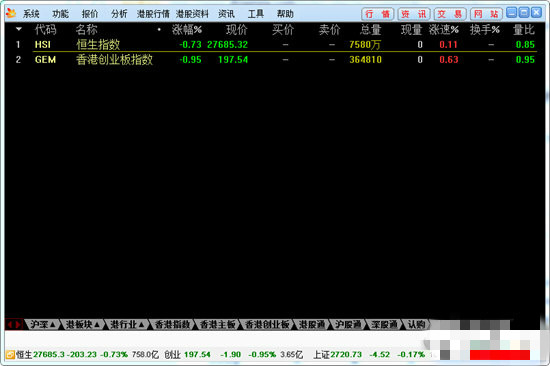Sort by 涨速% column header

coord(444,30)
